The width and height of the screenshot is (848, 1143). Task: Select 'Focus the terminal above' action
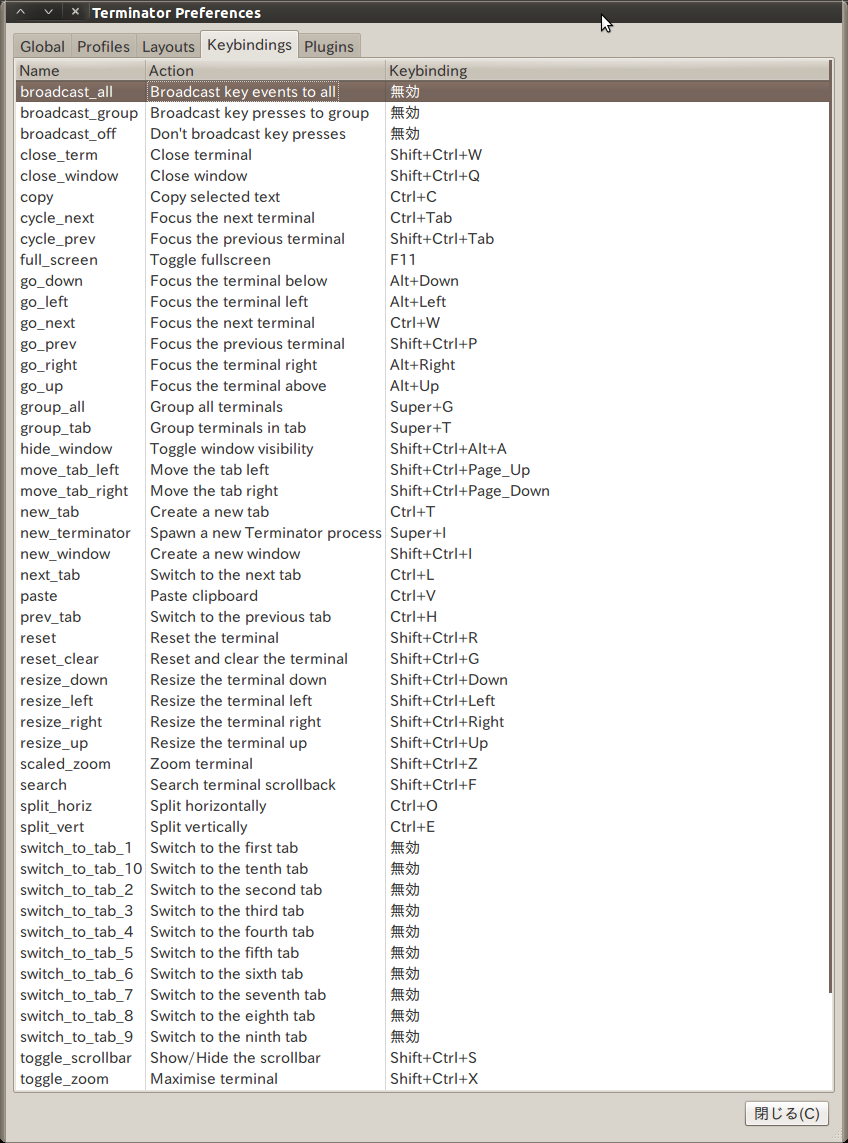point(238,386)
